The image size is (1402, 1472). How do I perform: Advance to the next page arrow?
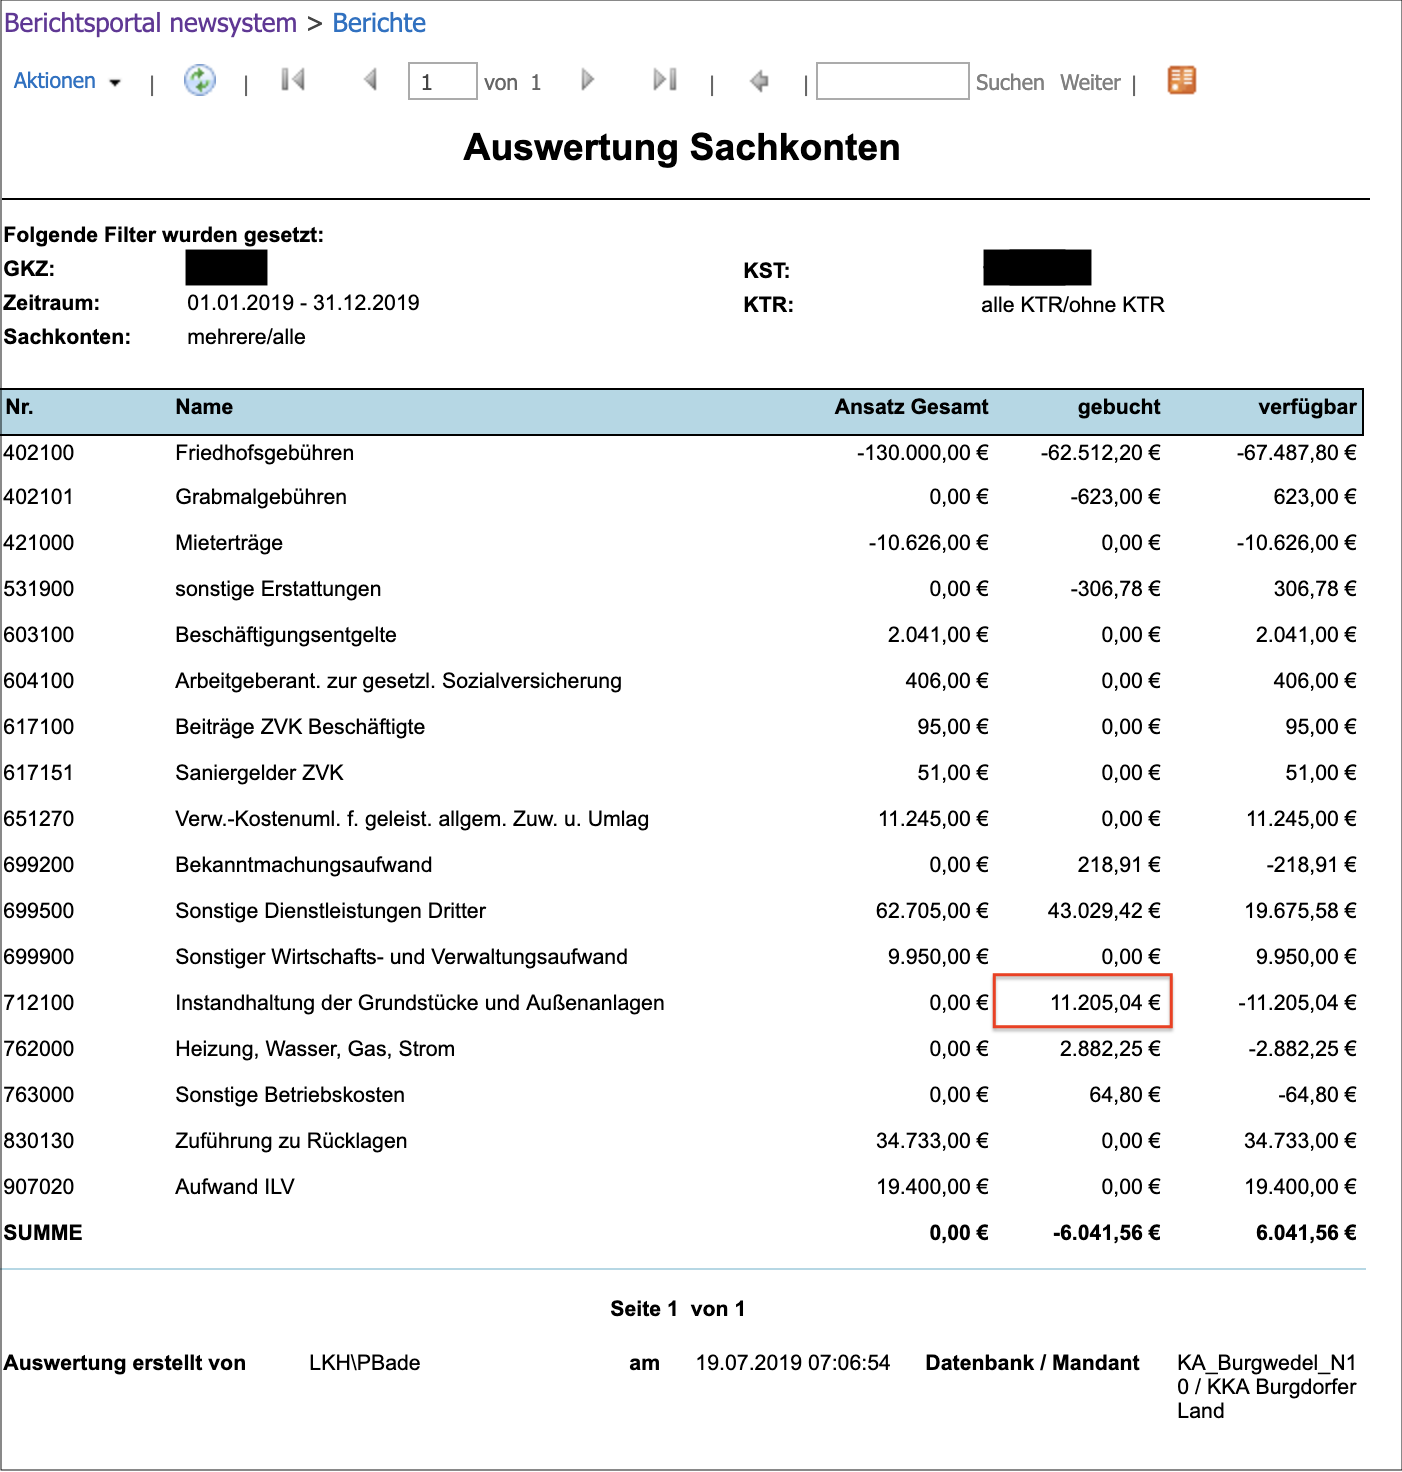coord(587,80)
